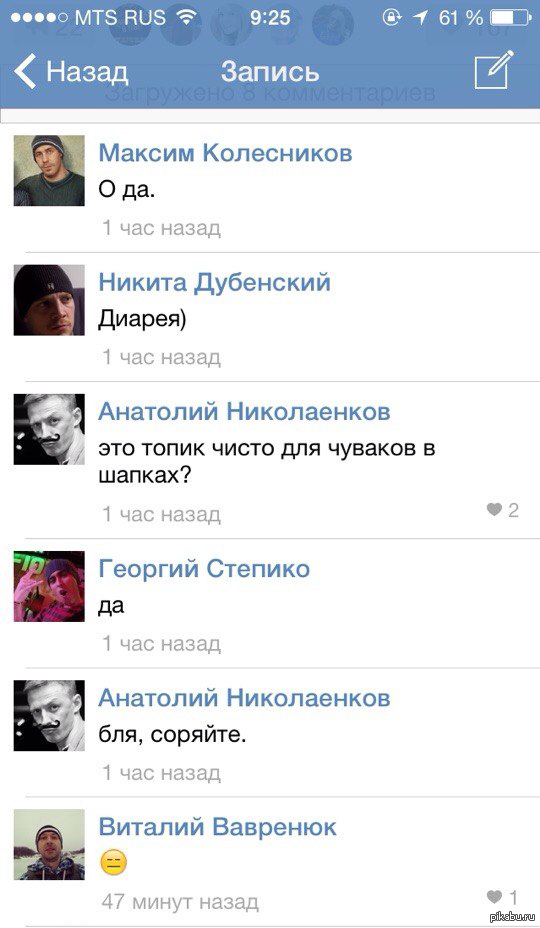Open Виталий Вавренюк's profile name
Screen dimensions: 540x928
point(217,826)
